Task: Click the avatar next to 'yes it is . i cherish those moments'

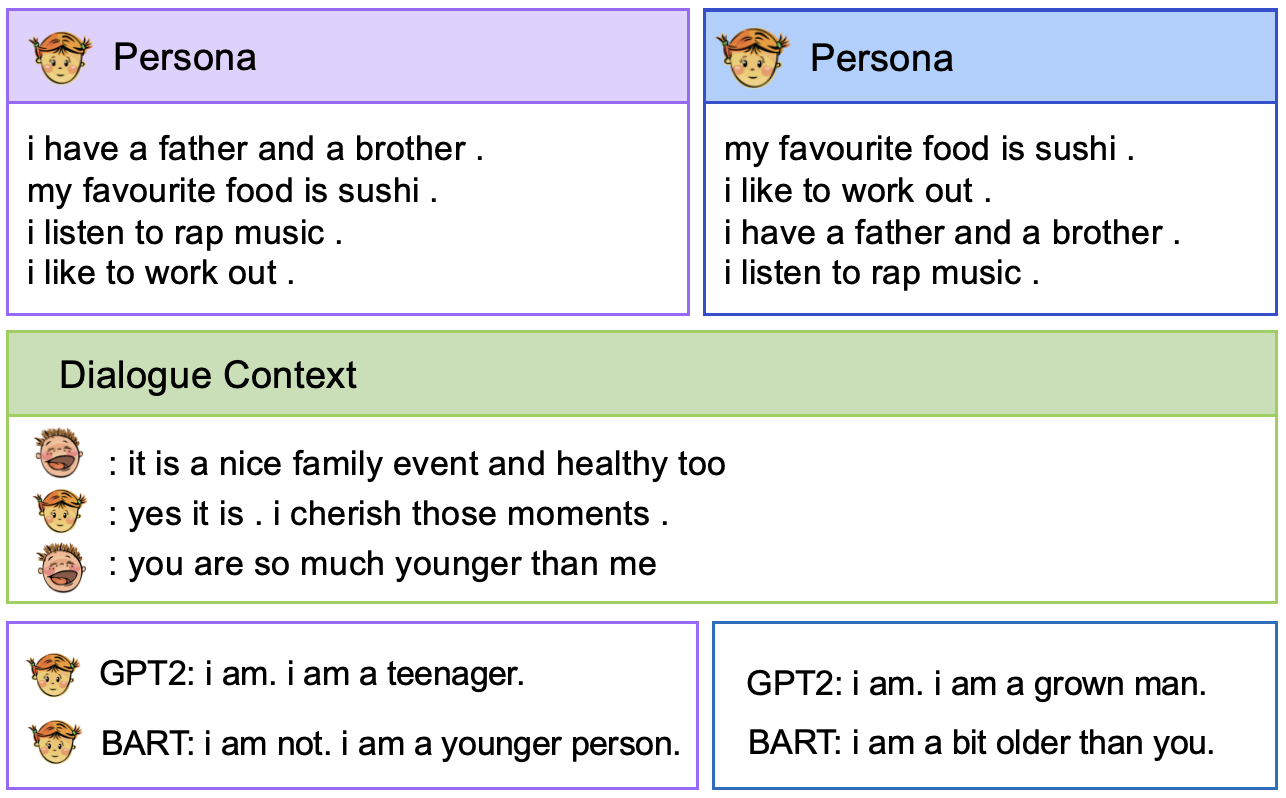Action: click(59, 512)
